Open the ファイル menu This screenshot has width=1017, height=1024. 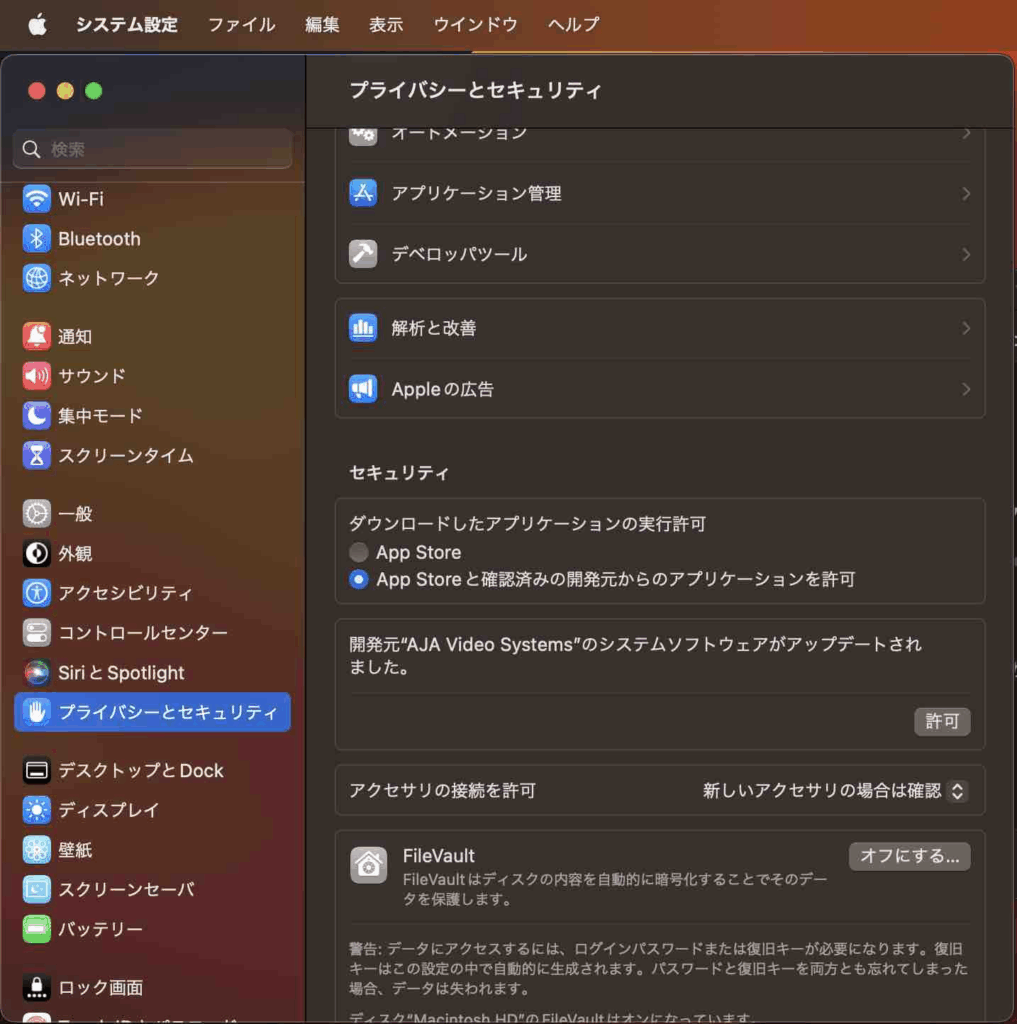241,25
